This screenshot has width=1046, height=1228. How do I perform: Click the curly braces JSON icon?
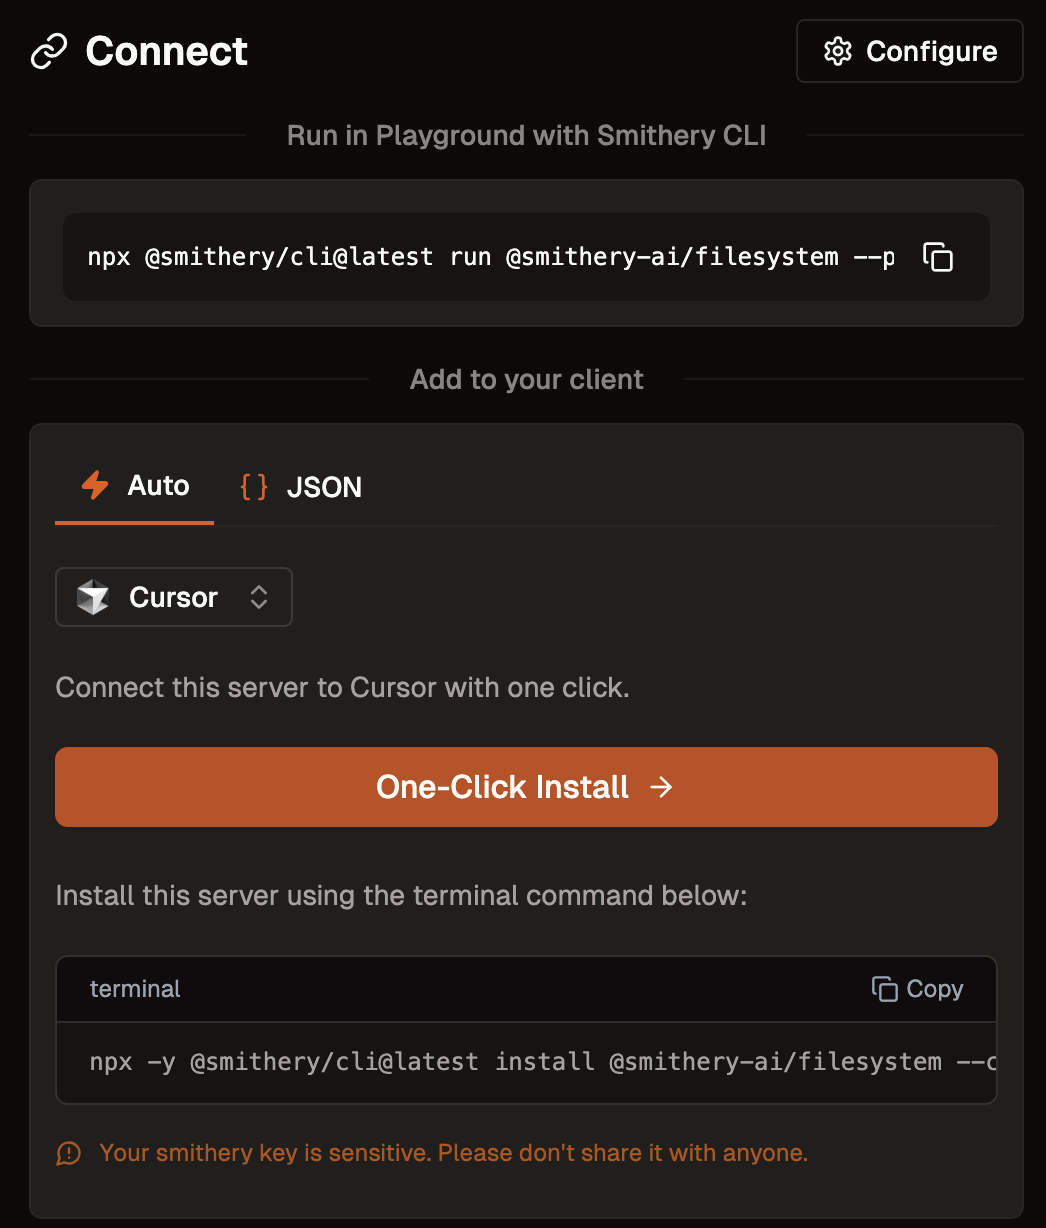(x=254, y=487)
